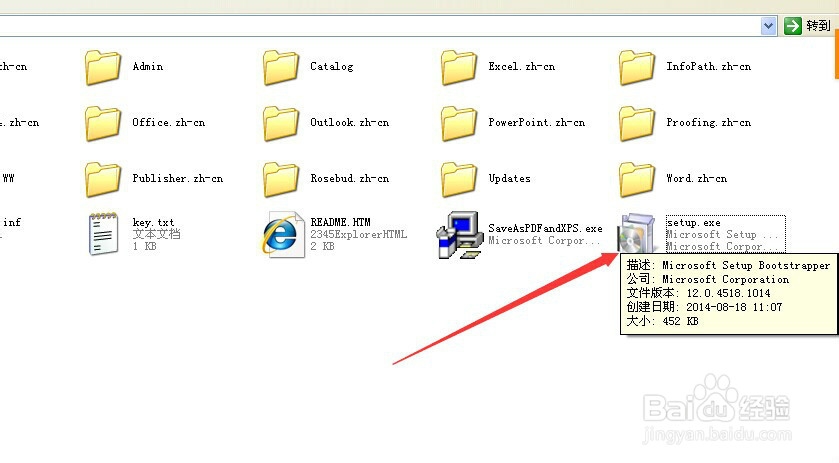The height and width of the screenshot is (463, 839).
Task: Click the file name "README.HTM"
Action: pyautogui.click(x=340, y=222)
